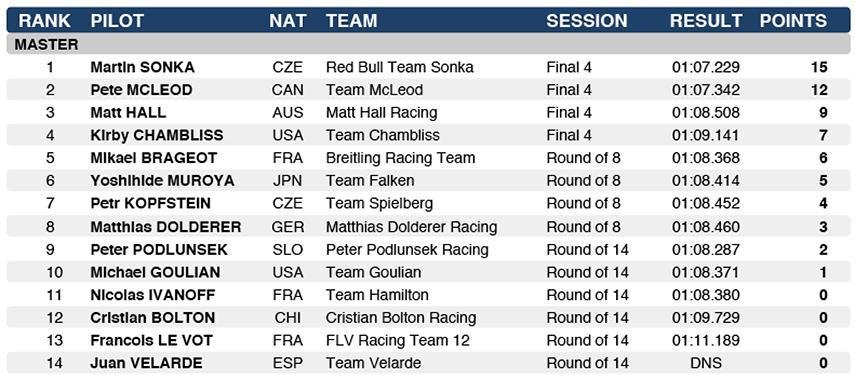
Task: Select the SESSION column header
Action: click(x=587, y=21)
